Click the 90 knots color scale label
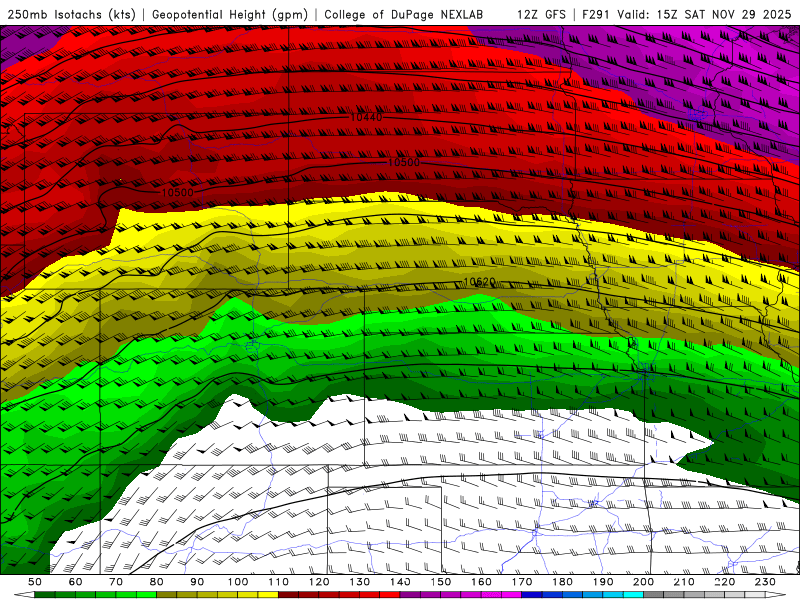The width and height of the screenshot is (800, 600). point(197,582)
